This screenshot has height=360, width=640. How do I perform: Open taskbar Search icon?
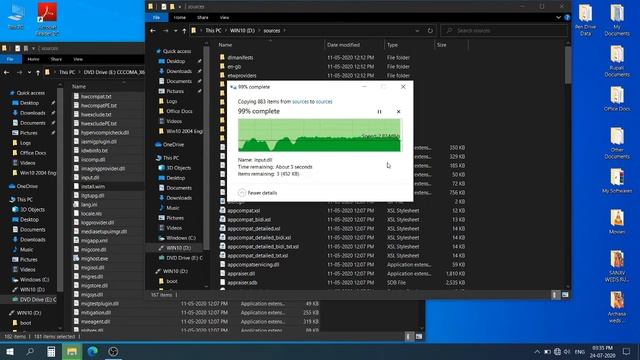[30, 351]
